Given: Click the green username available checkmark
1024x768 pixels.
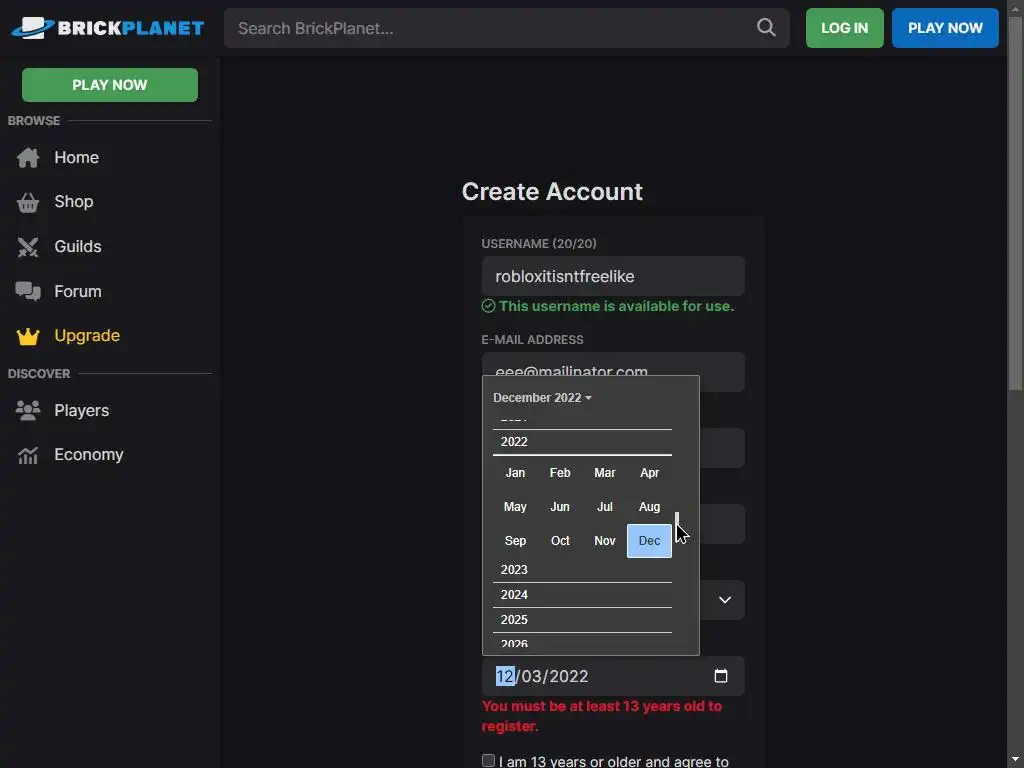Looking at the screenshot, I should 488,306.
